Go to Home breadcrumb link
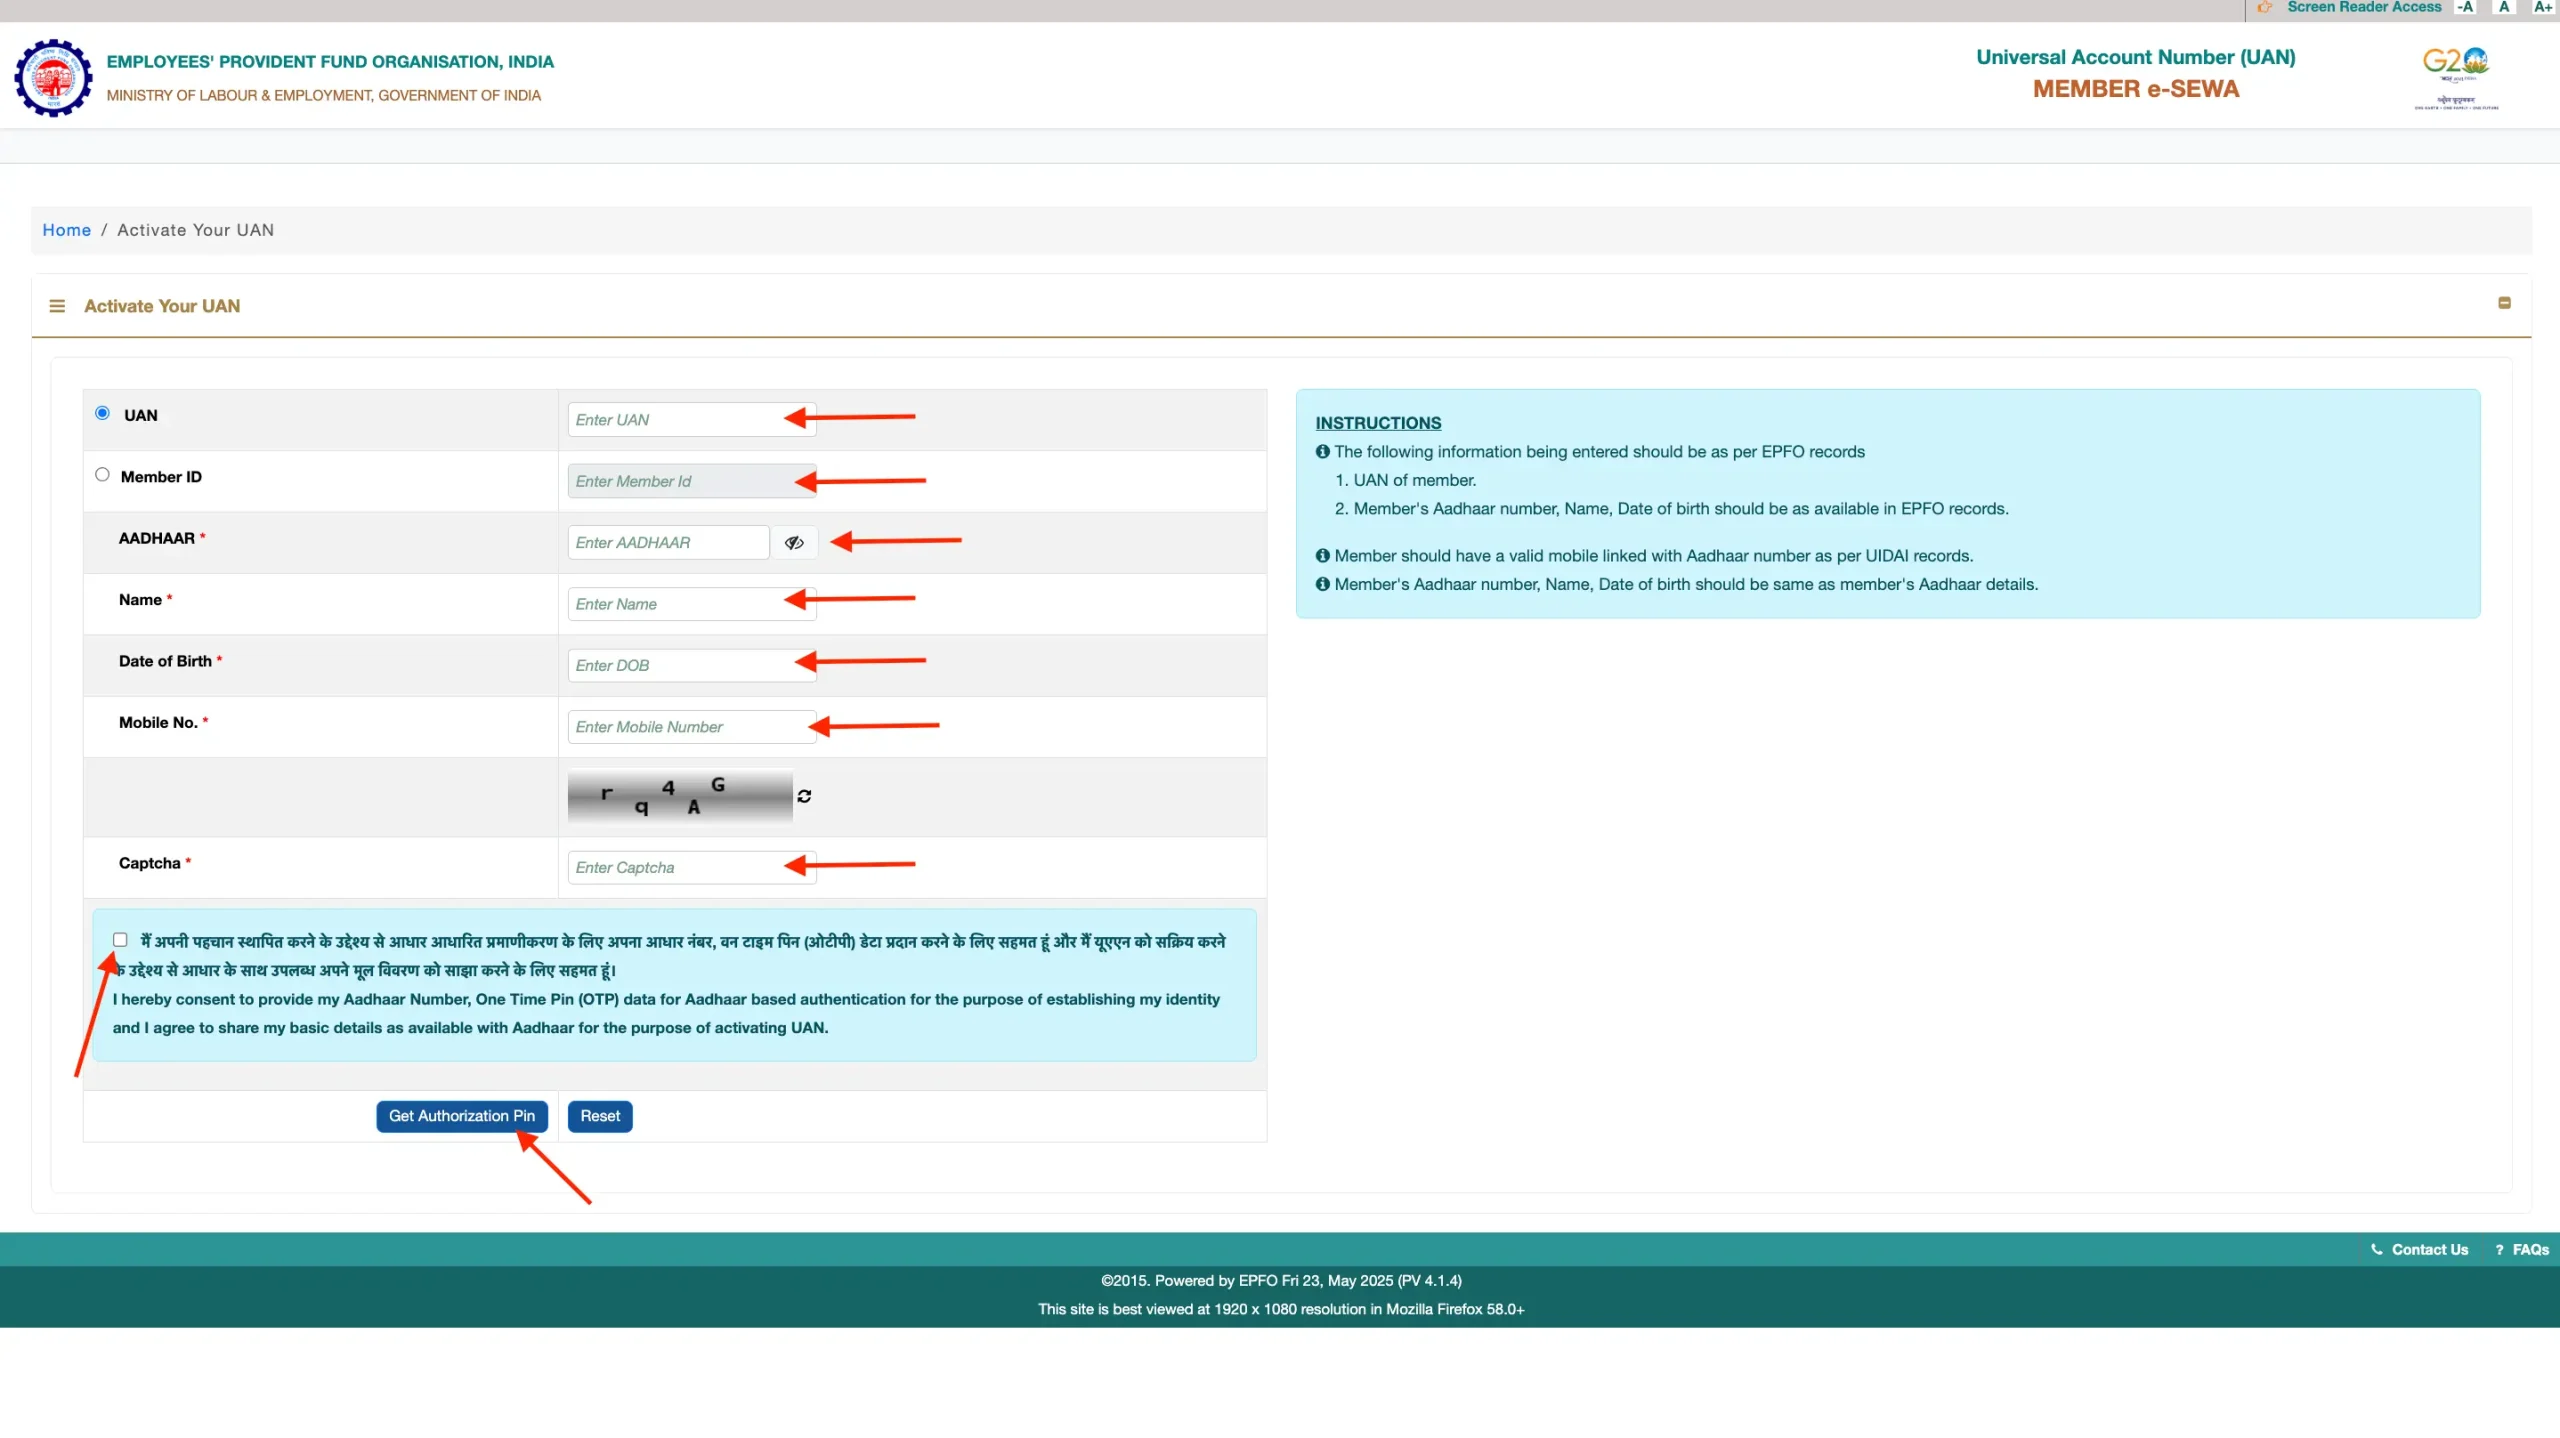Viewport: 2560px width, 1438px height. click(x=66, y=230)
